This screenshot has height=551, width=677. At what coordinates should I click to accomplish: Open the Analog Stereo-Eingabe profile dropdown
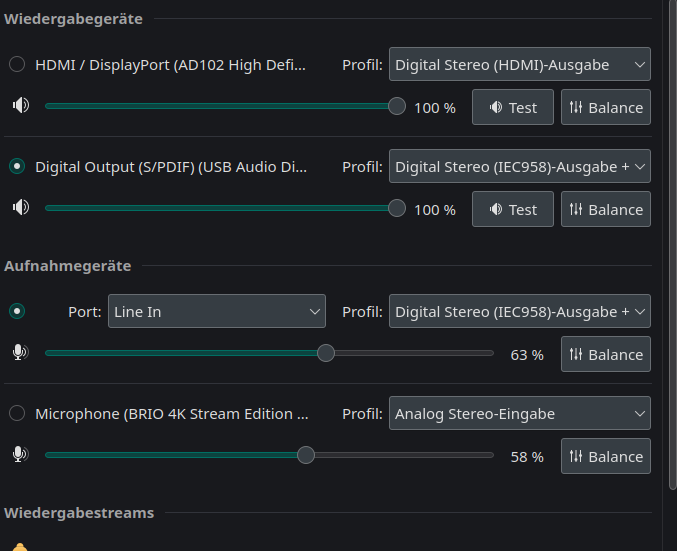(x=520, y=413)
